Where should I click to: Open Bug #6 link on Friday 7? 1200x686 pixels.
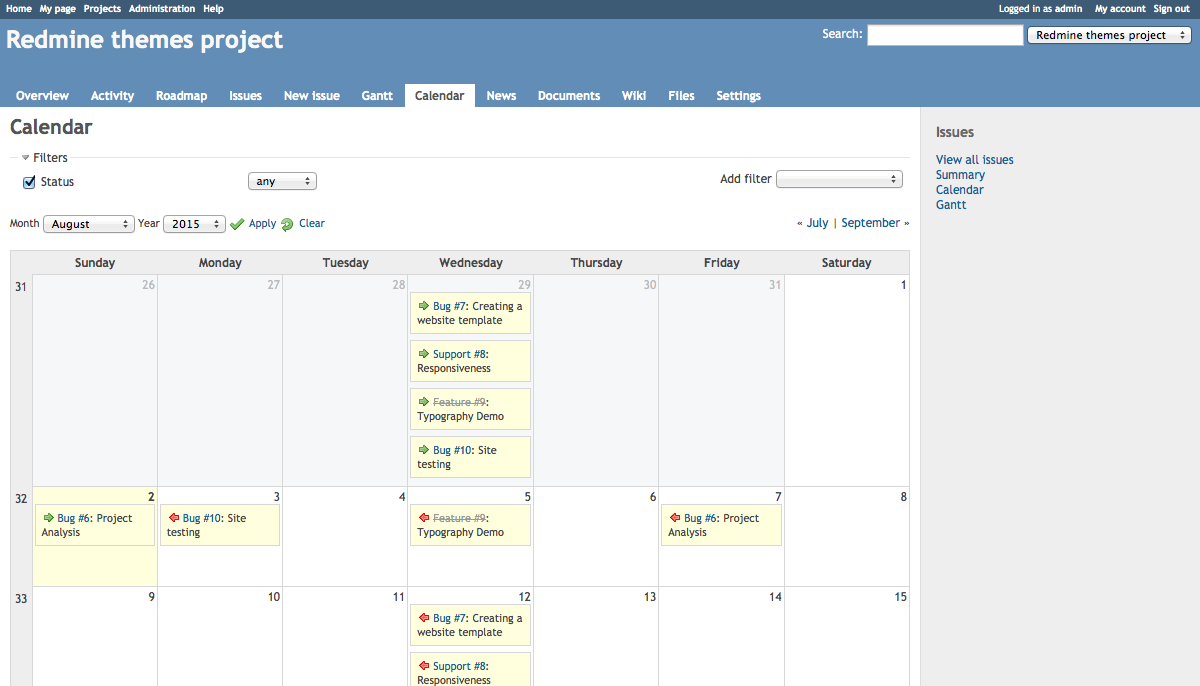click(x=701, y=518)
